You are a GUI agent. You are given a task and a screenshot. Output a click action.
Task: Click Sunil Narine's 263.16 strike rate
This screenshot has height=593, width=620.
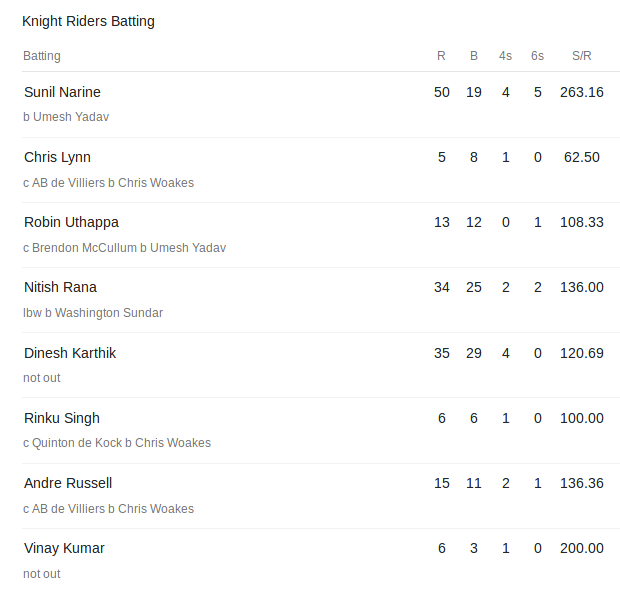[x=582, y=93]
